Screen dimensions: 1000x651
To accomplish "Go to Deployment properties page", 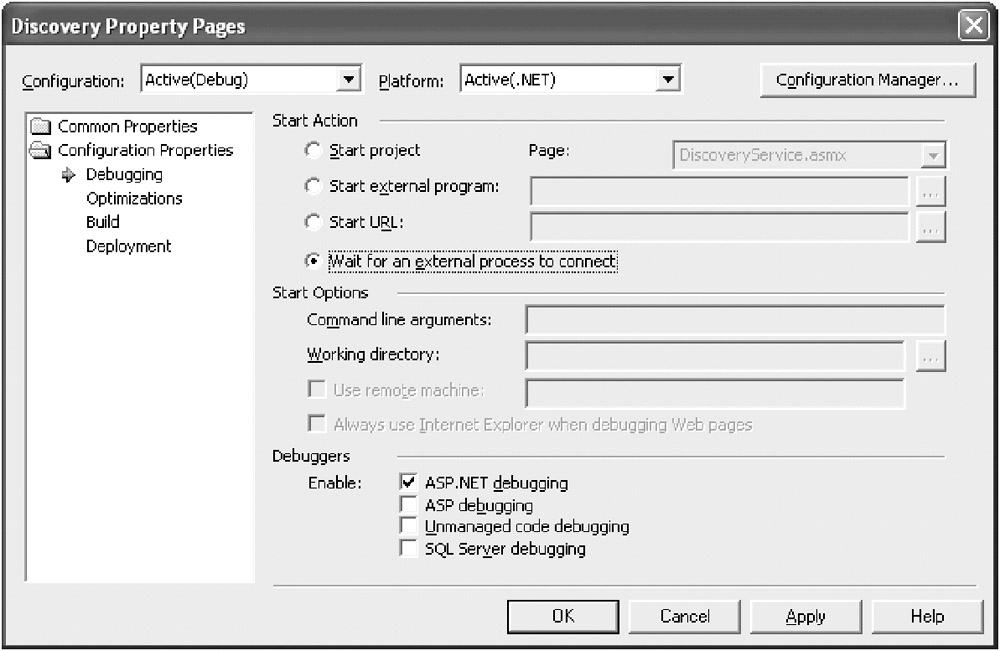I will [x=128, y=246].
